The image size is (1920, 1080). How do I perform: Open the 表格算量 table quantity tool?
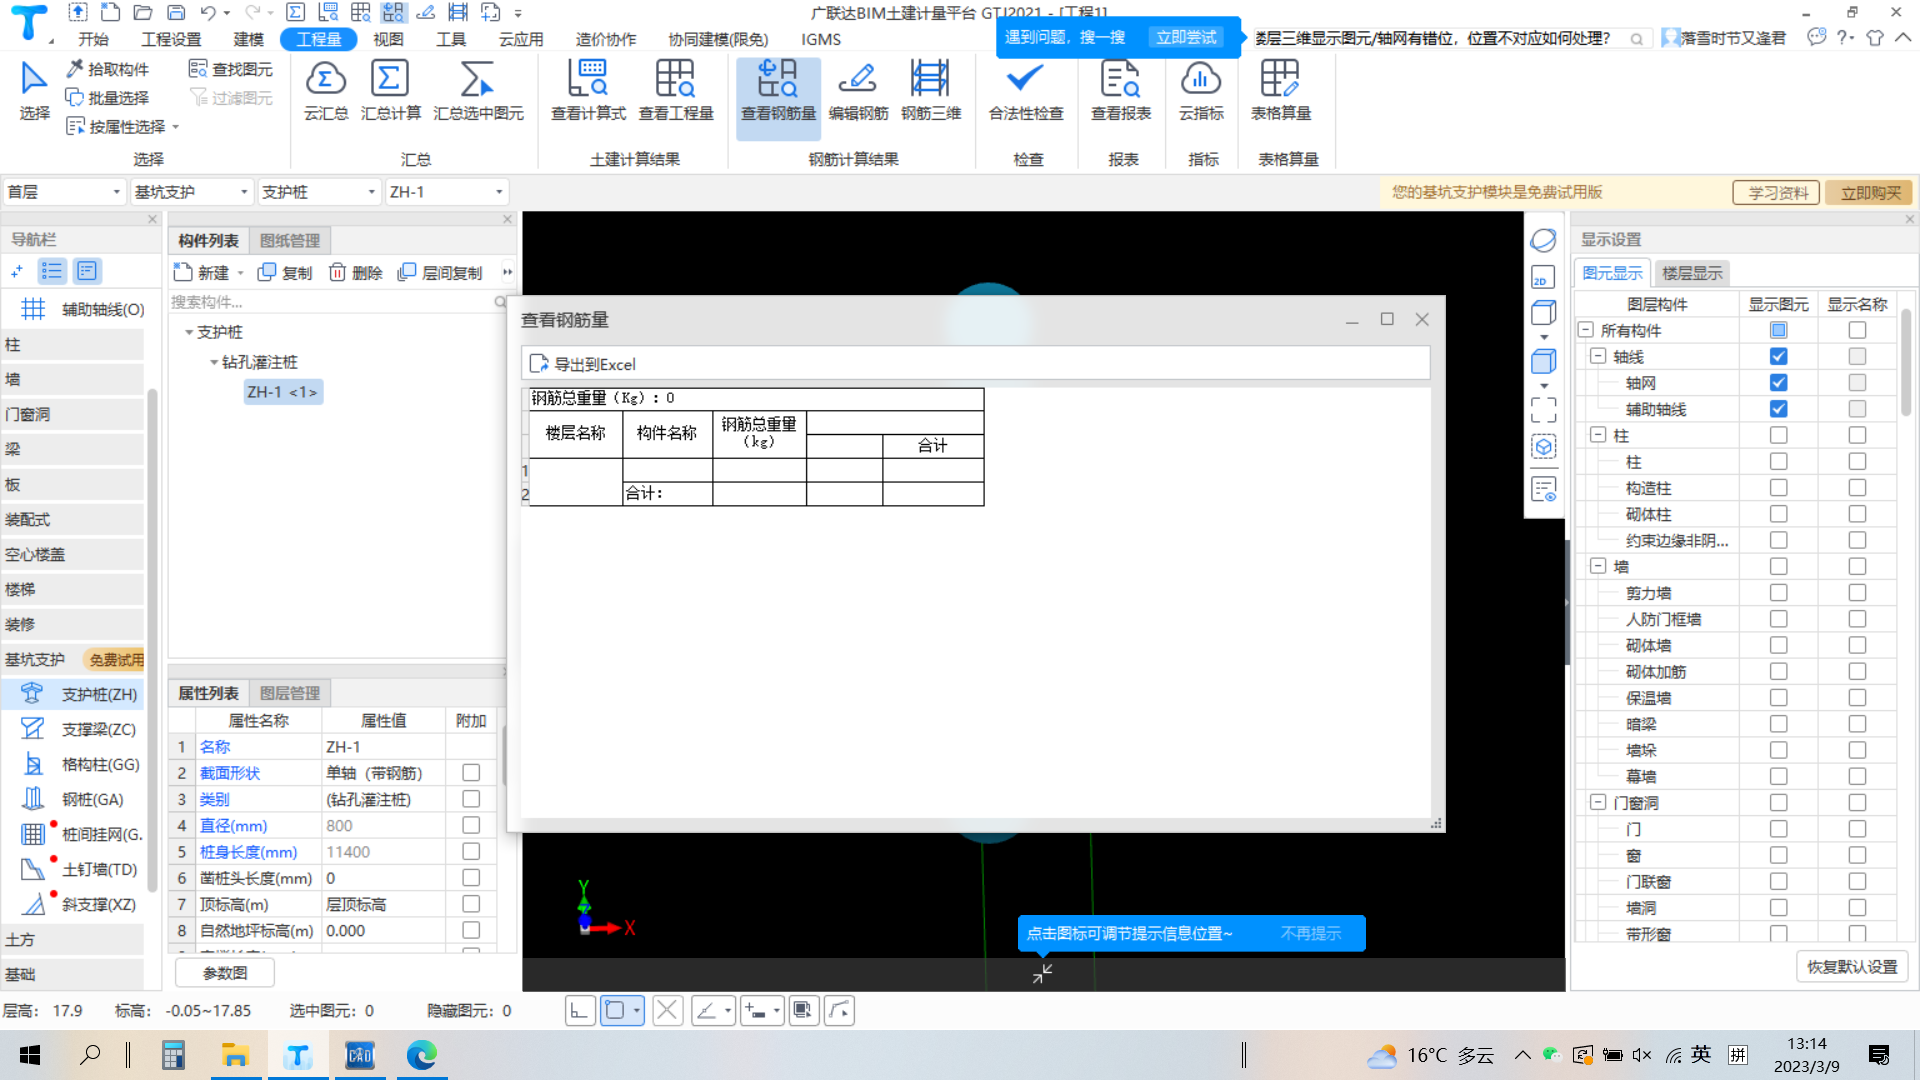pyautogui.click(x=1281, y=91)
